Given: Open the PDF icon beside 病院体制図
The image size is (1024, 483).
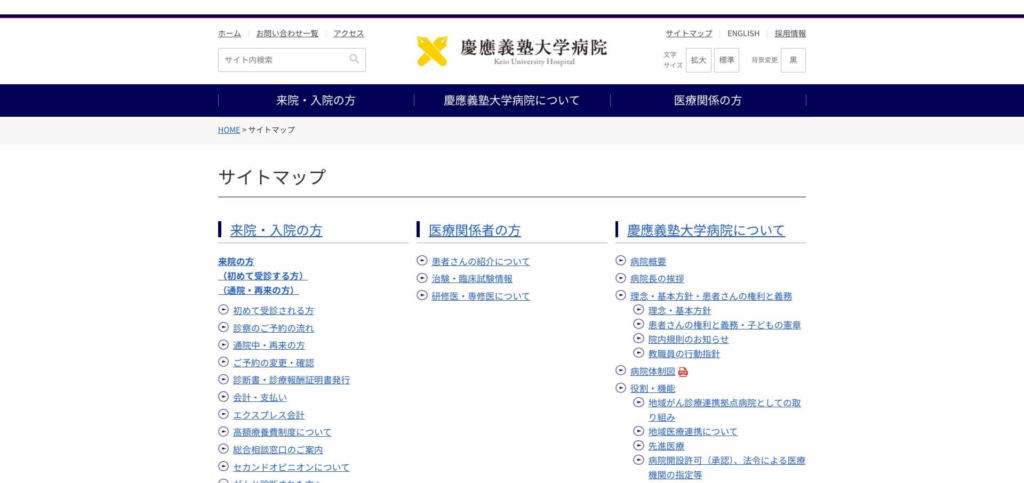Looking at the screenshot, I should (683, 372).
